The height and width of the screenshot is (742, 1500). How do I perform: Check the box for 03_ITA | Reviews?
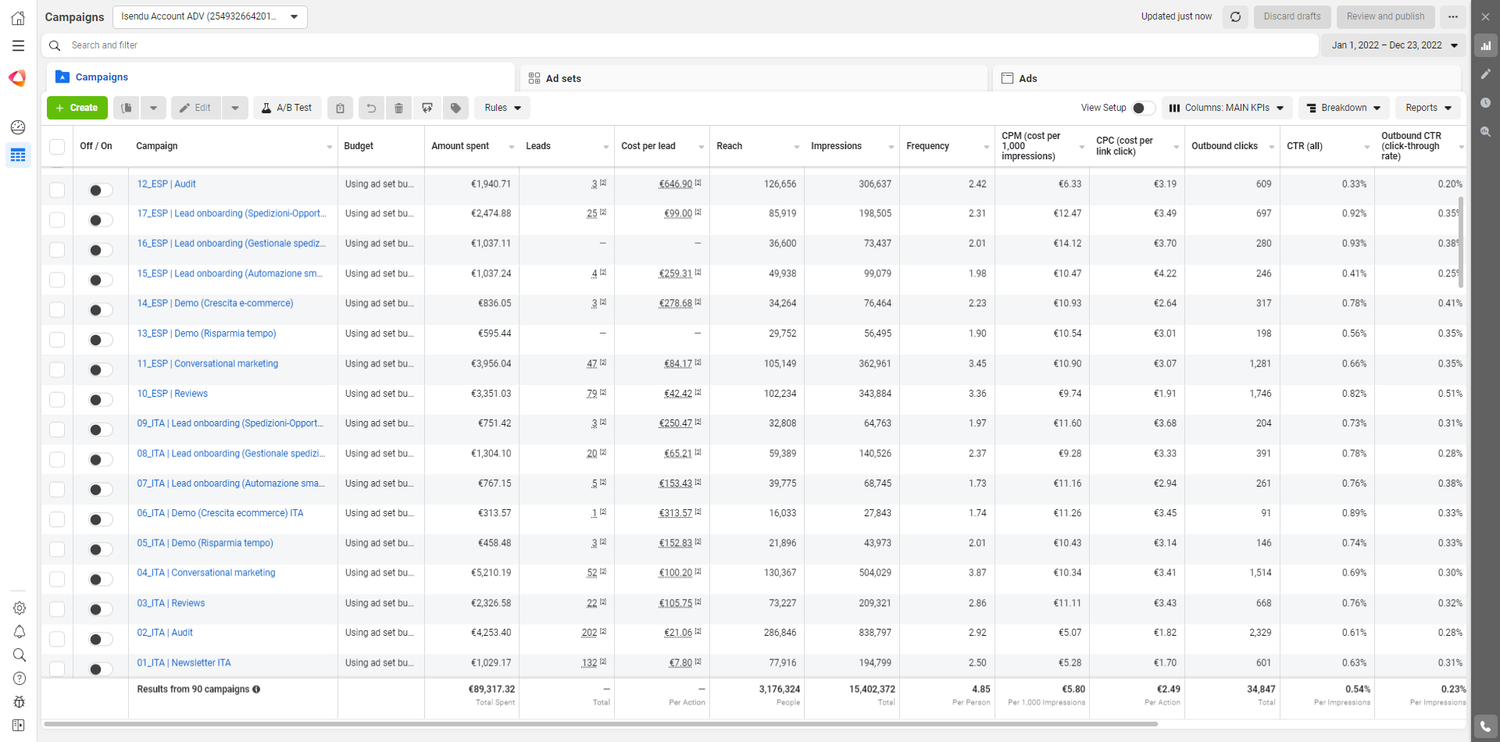pyautogui.click(x=57, y=609)
